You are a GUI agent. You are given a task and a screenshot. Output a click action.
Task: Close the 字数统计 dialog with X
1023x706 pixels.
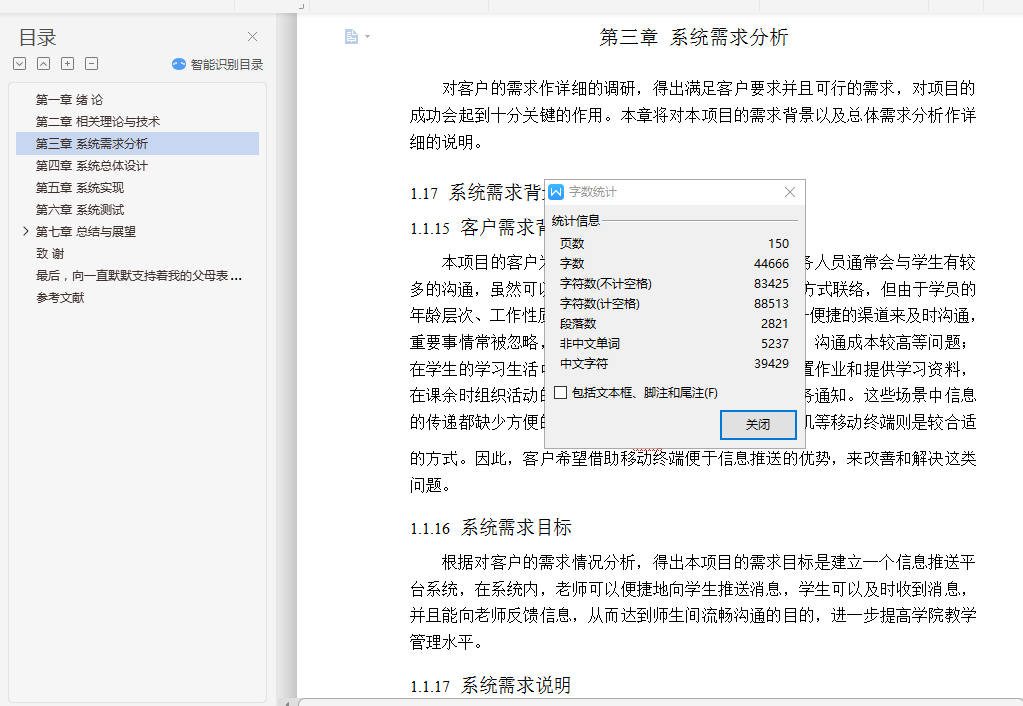[x=789, y=192]
